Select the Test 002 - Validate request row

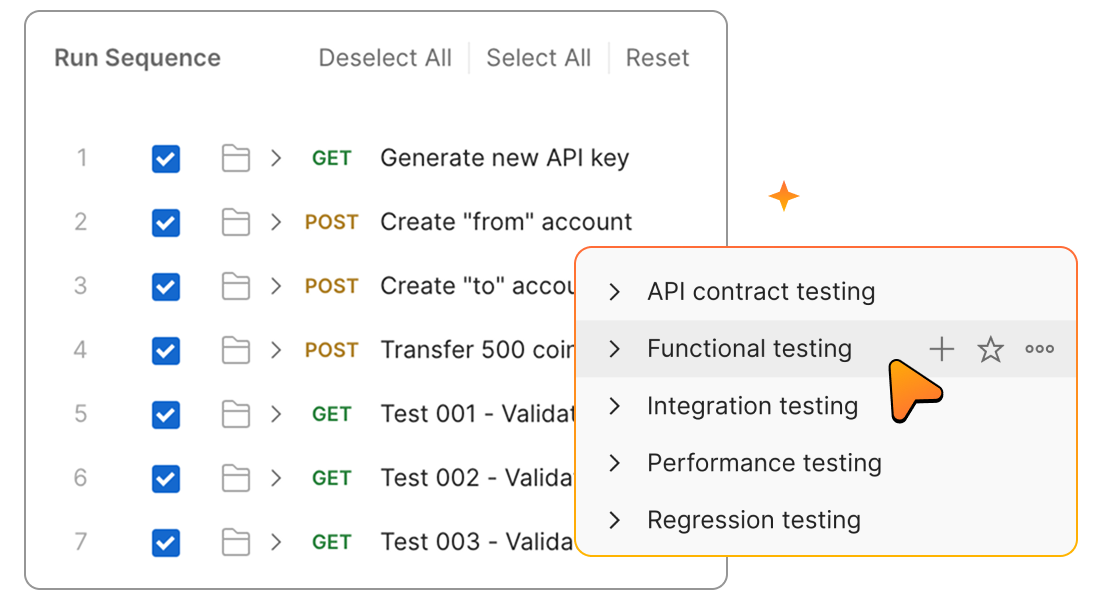click(460, 478)
